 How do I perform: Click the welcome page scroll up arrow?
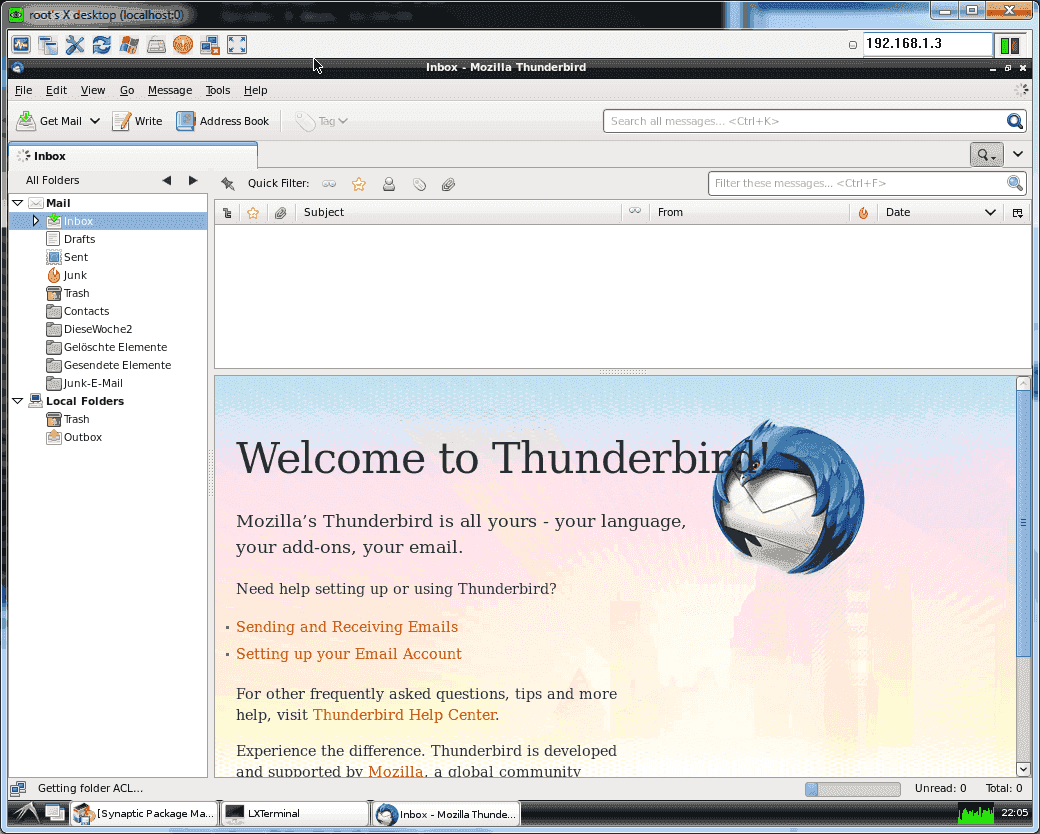pos(1023,383)
